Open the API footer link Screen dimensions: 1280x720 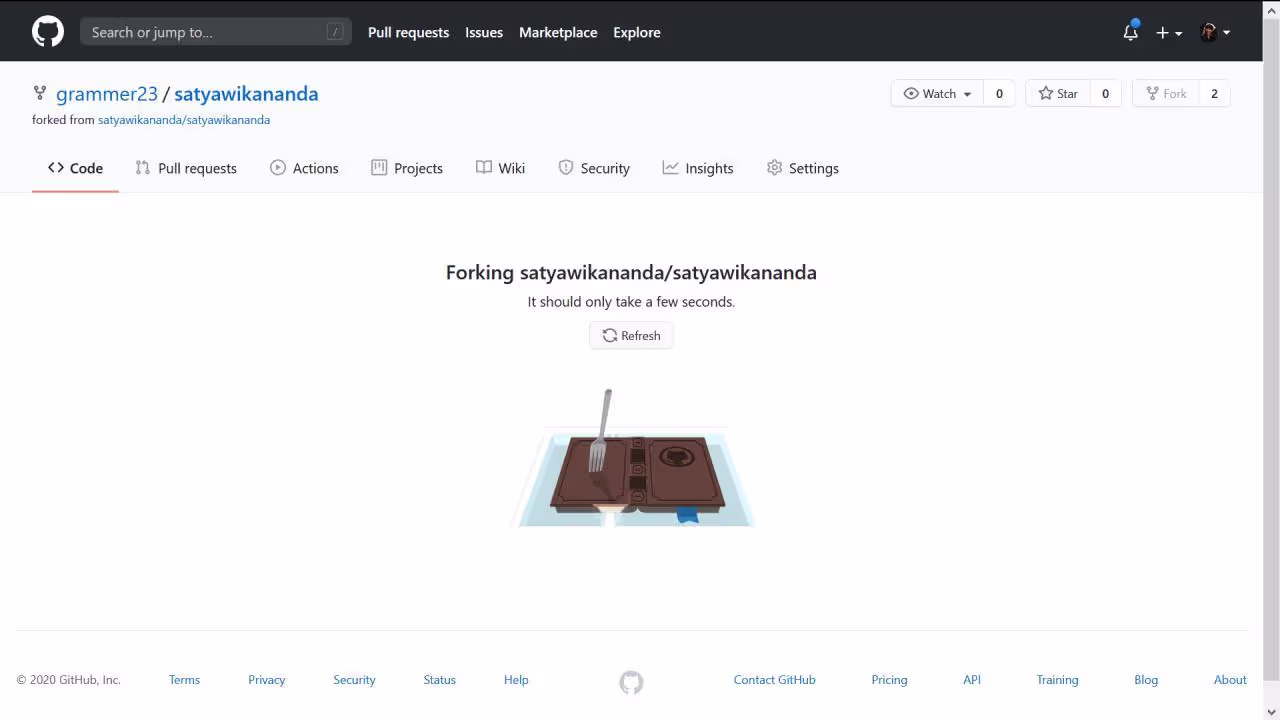pyautogui.click(x=972, y=680)
